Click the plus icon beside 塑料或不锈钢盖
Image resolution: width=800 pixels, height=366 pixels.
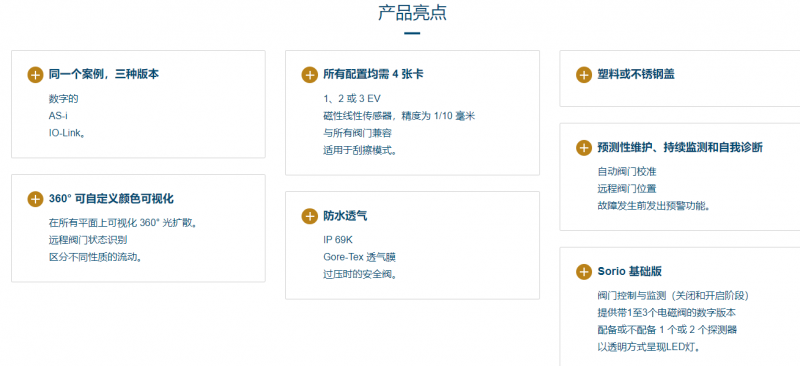584,75
